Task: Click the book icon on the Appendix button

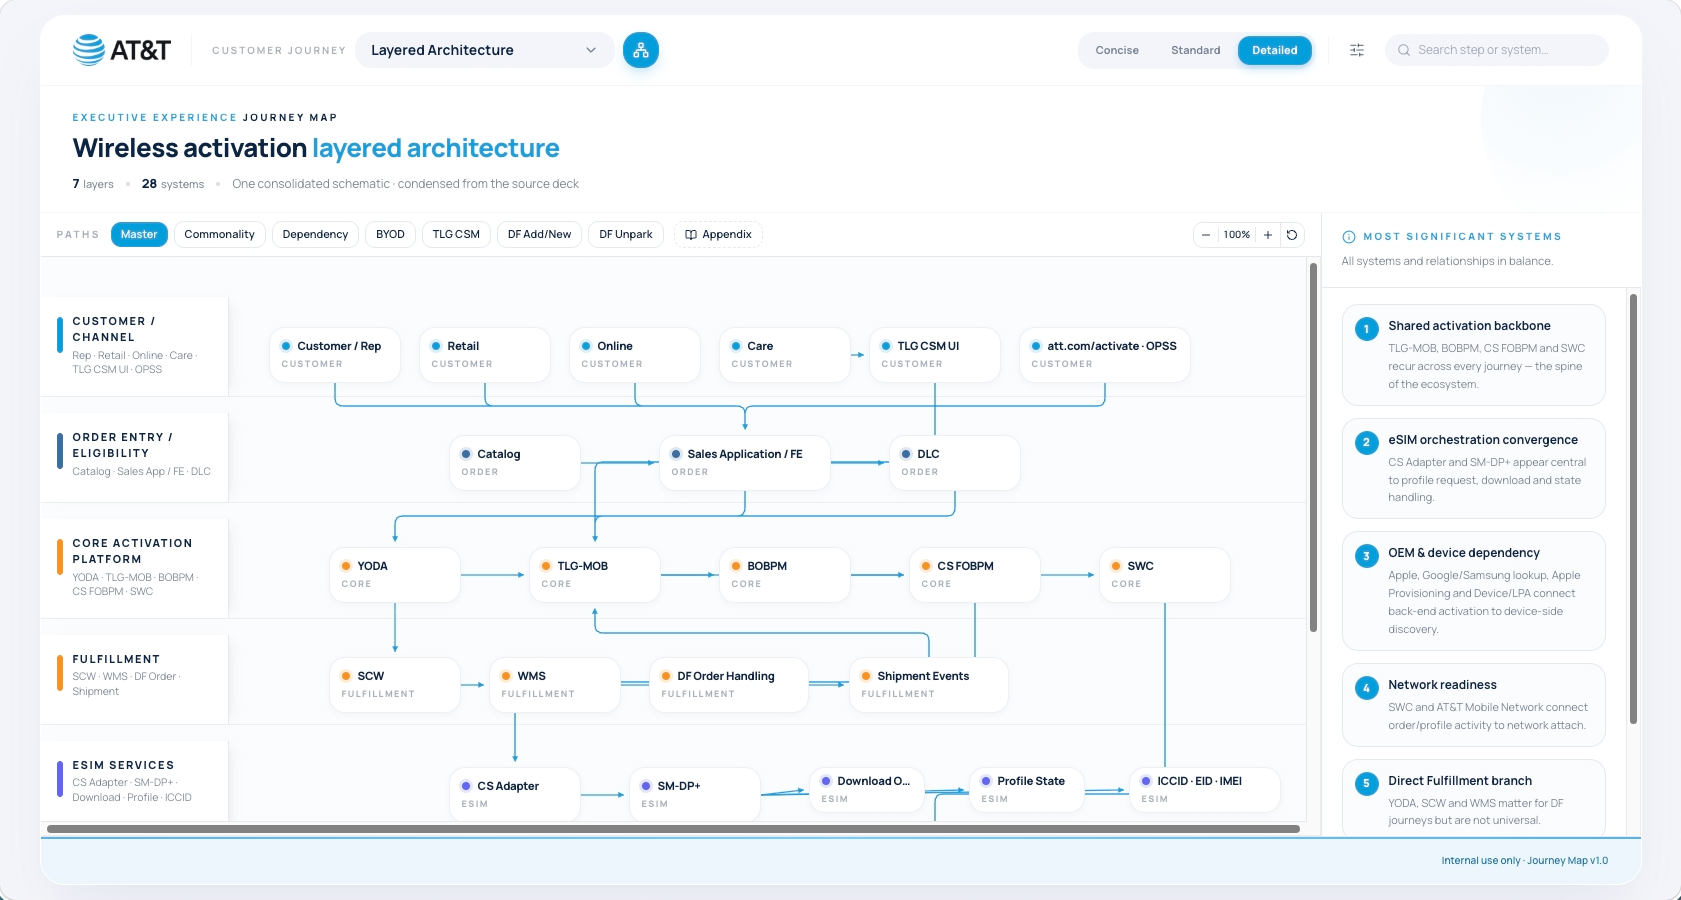Action: click(x=691, y=235)
